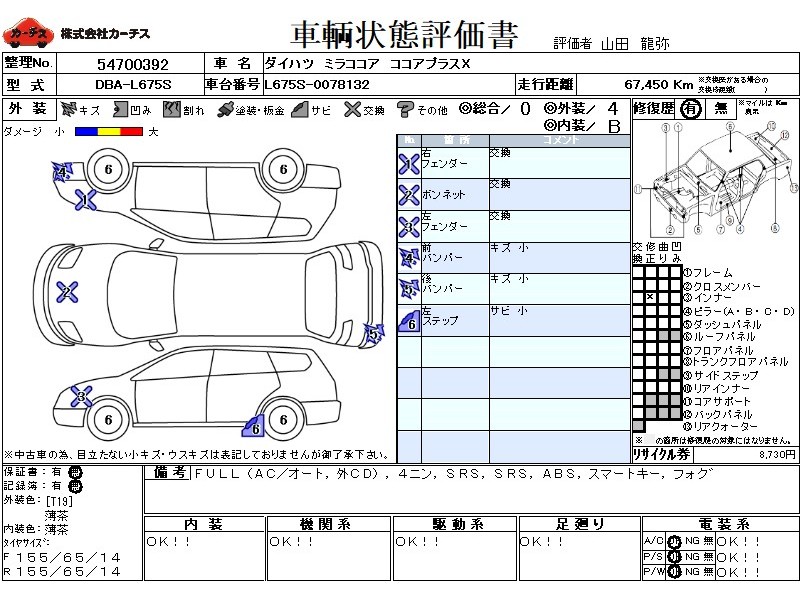Click the 外装 grade value 4

coord(612,109)
